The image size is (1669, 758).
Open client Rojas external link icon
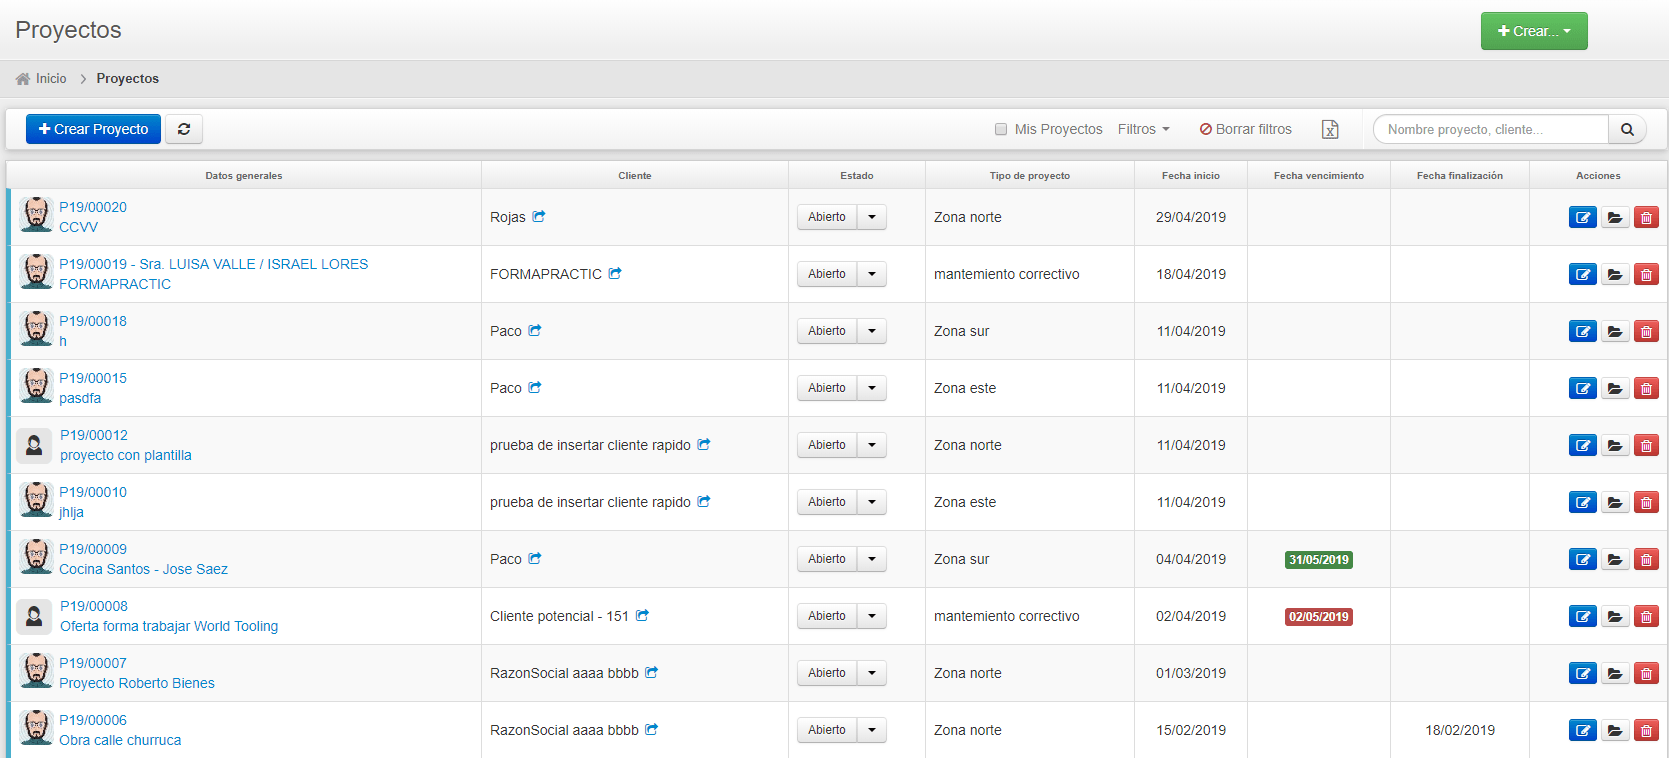[539, 216]
